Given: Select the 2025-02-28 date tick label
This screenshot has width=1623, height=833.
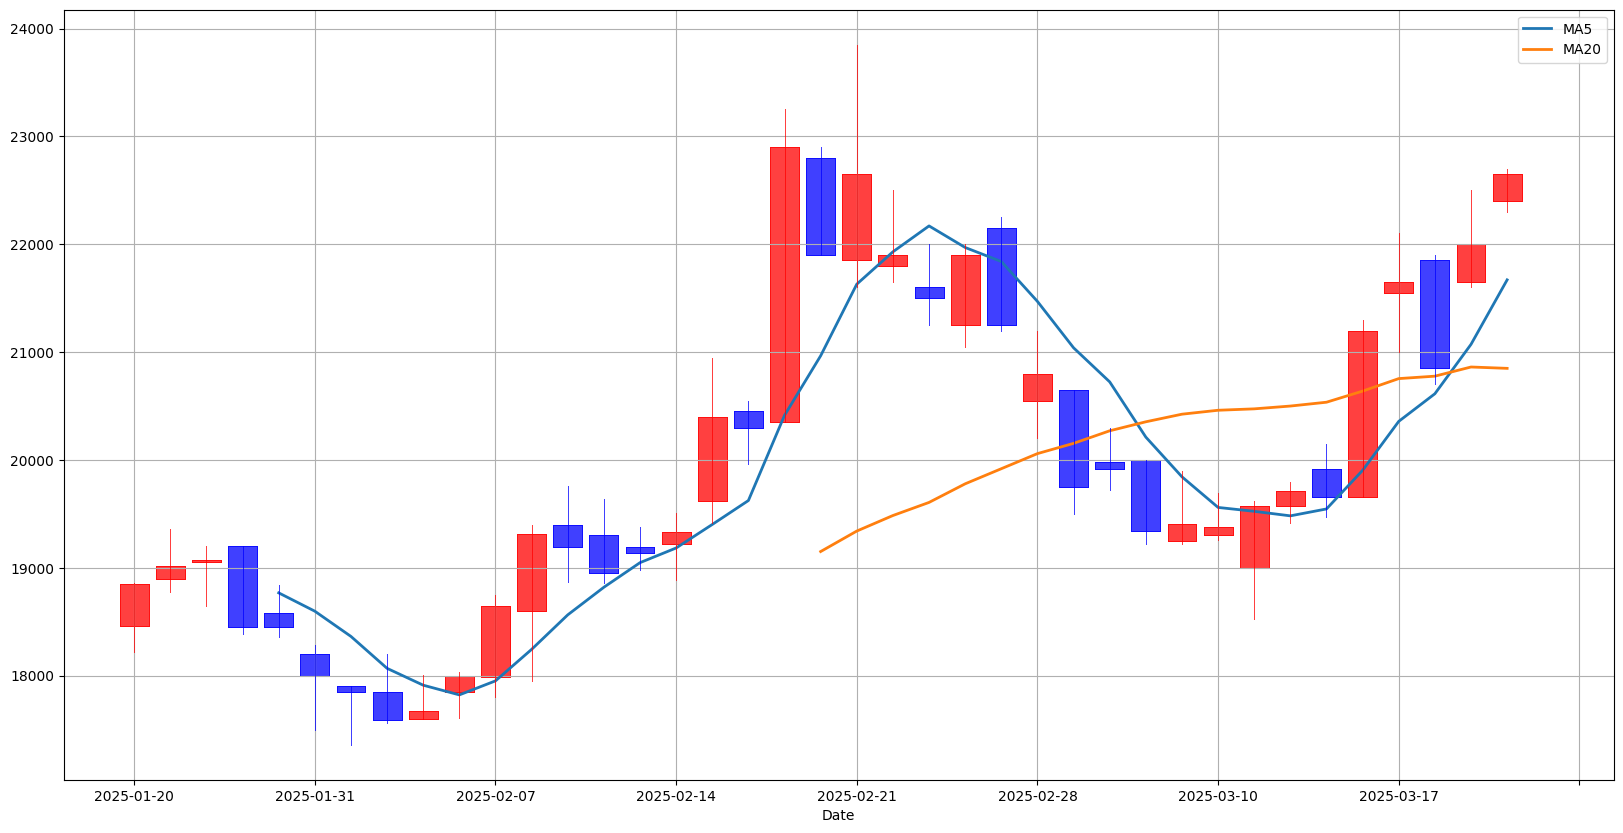Looking at the screenshot, I should click(1037, 796).
